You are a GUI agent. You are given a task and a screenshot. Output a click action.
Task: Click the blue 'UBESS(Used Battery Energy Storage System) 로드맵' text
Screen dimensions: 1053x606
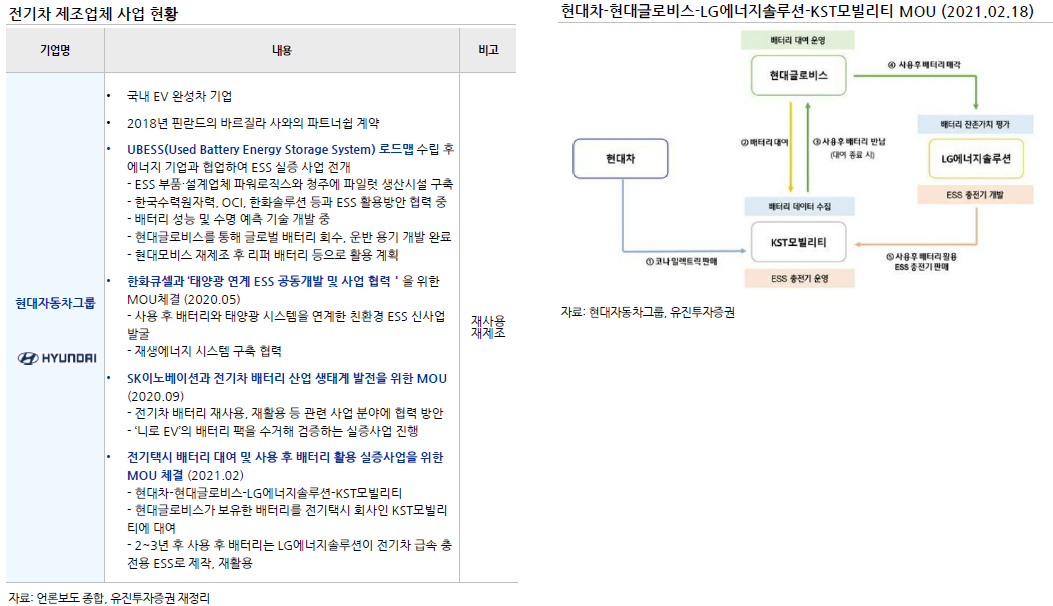(270, 149)
